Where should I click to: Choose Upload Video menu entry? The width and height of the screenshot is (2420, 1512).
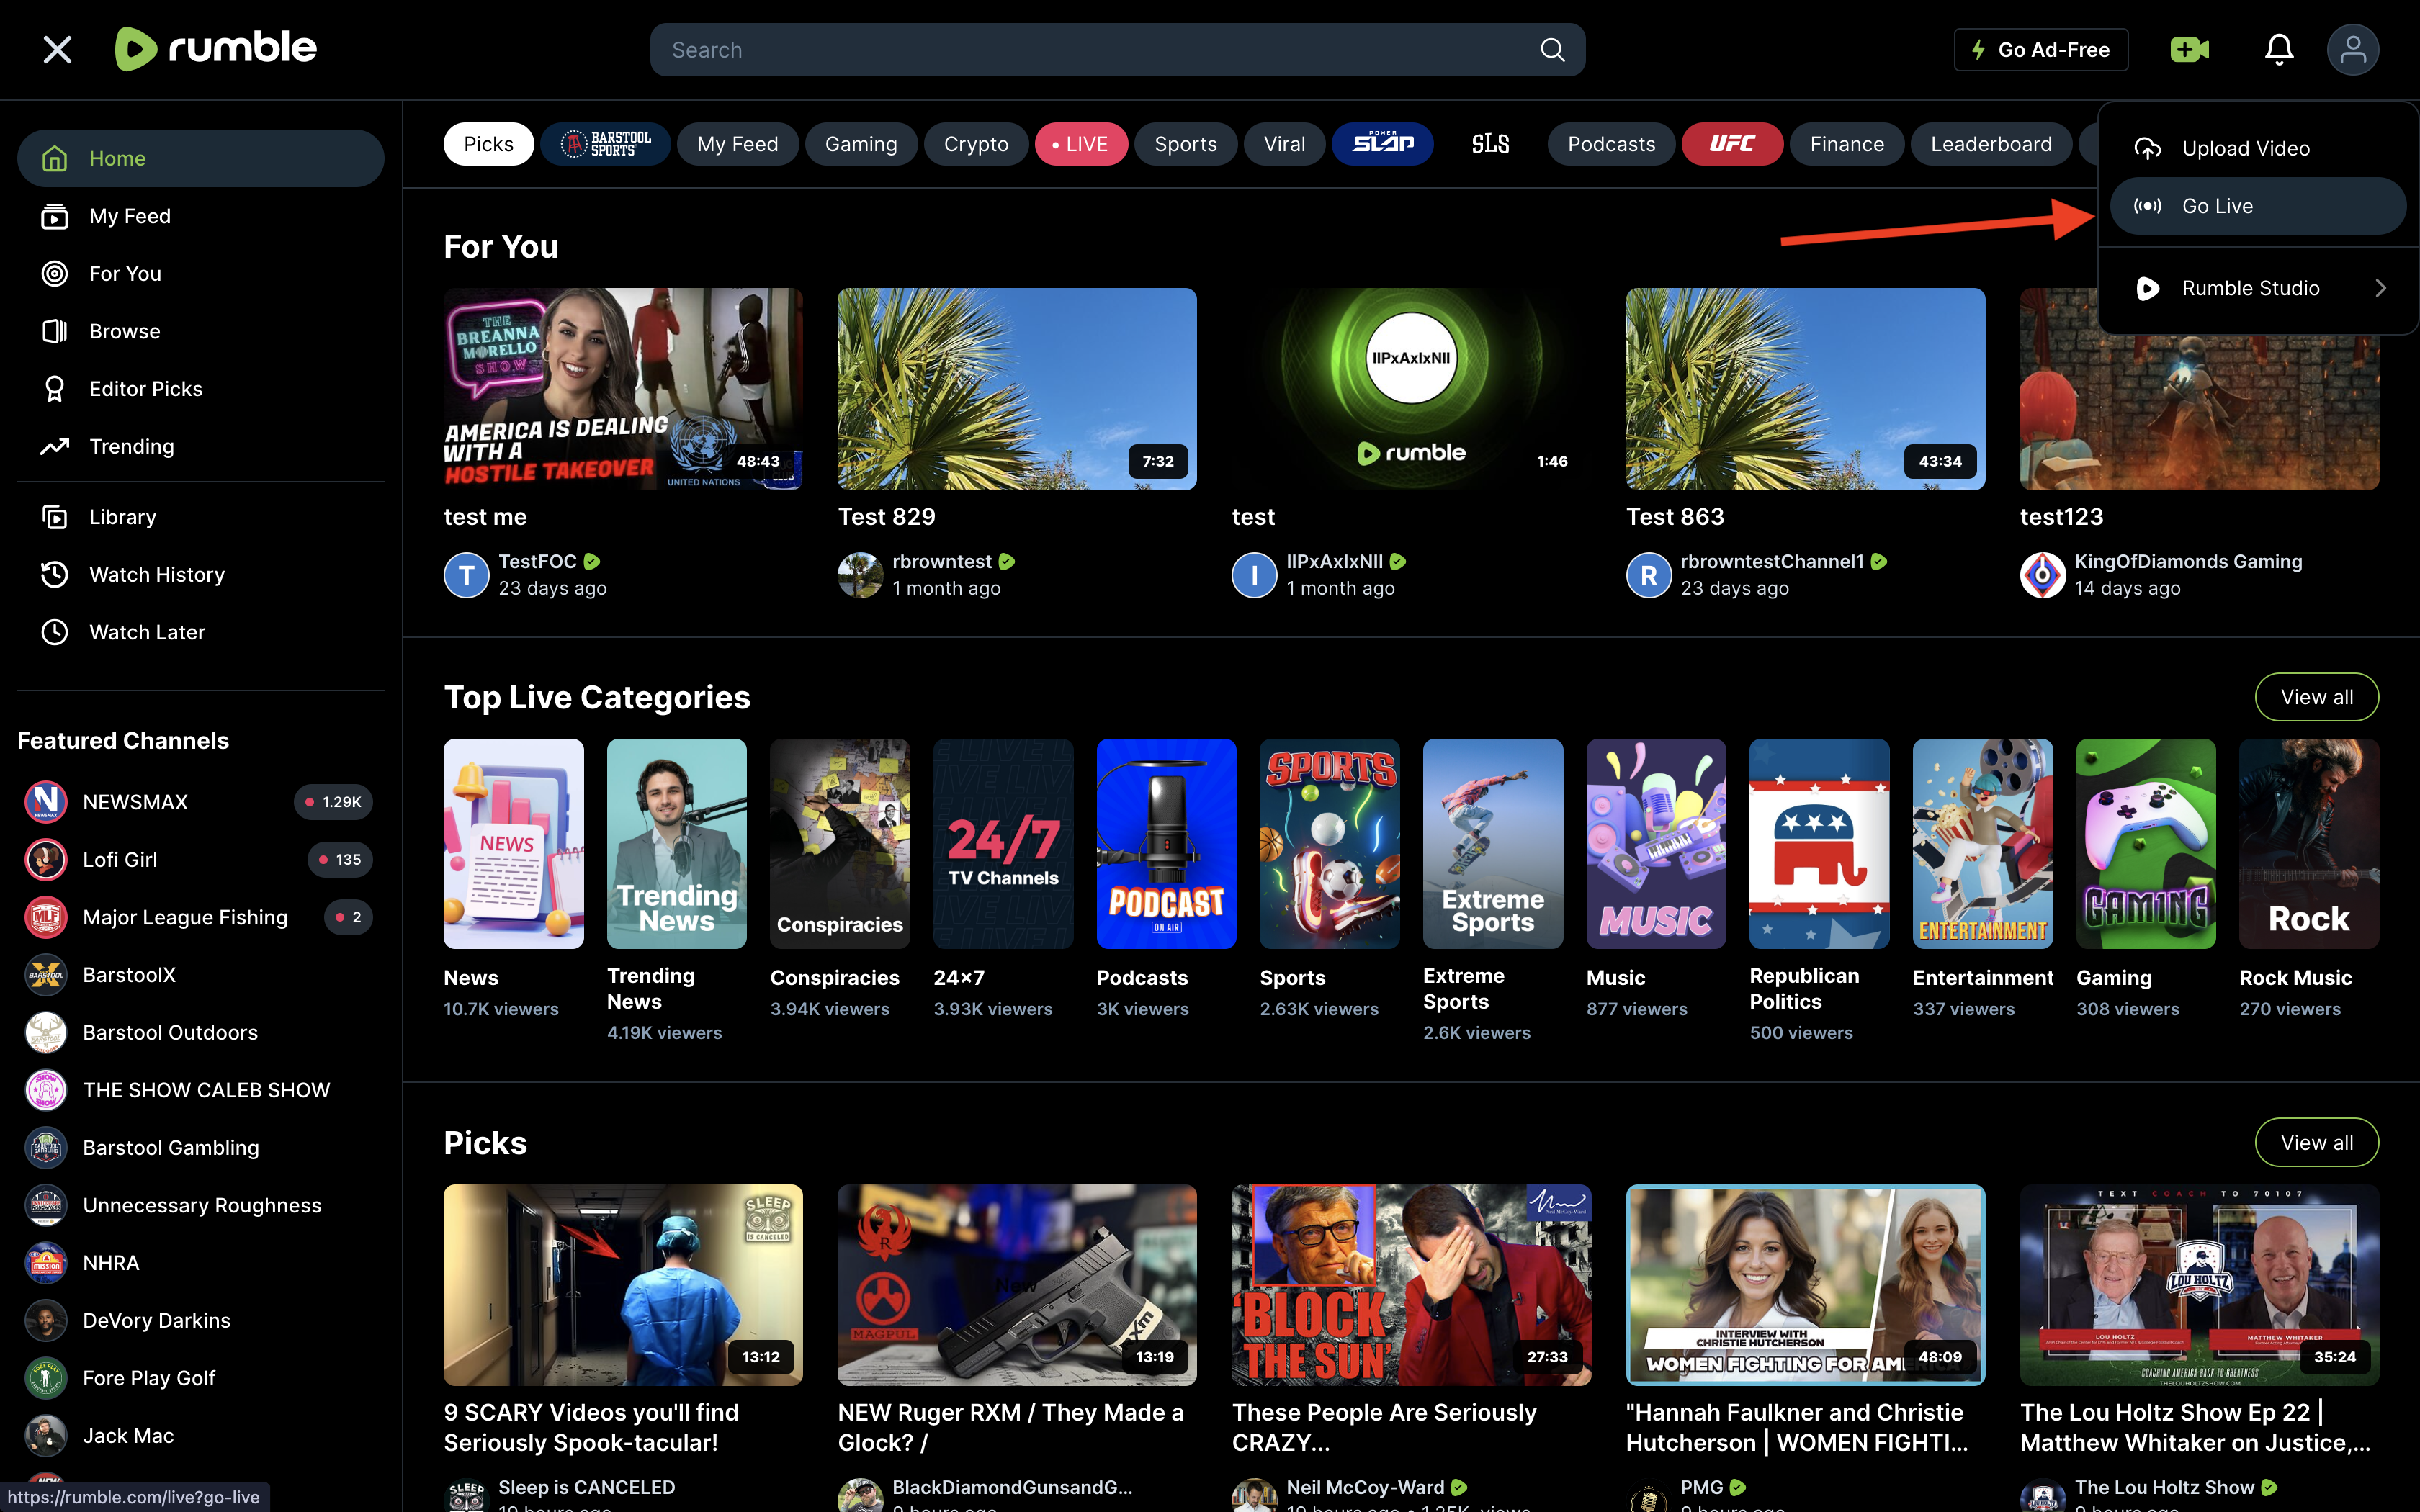2245,148
